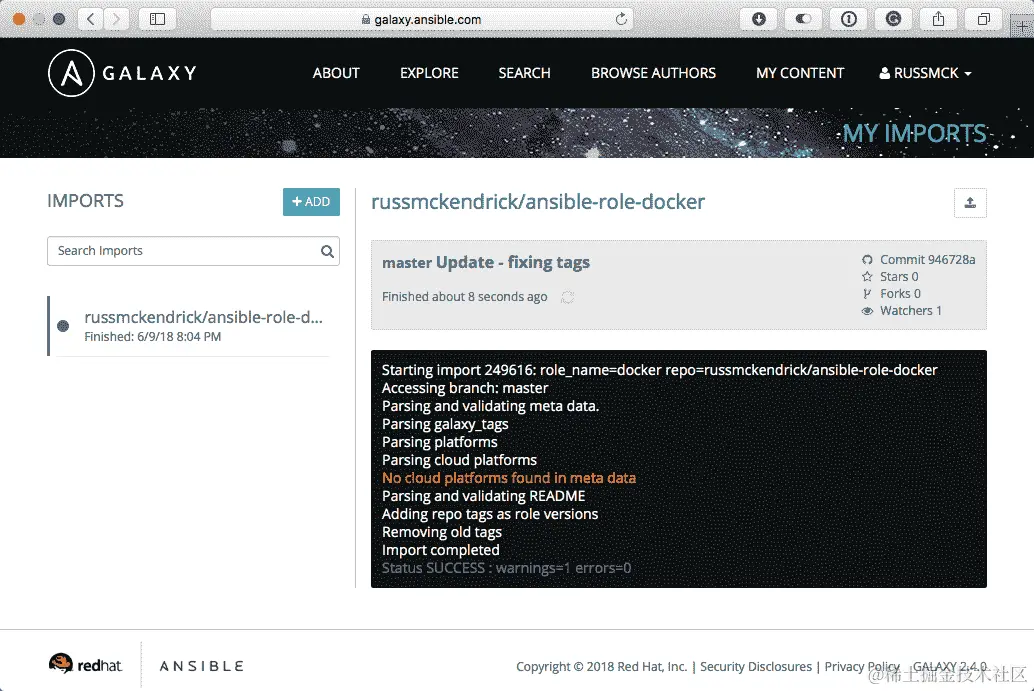Click the status dot of ansible-role-docker import

click(x=63, y=326)
